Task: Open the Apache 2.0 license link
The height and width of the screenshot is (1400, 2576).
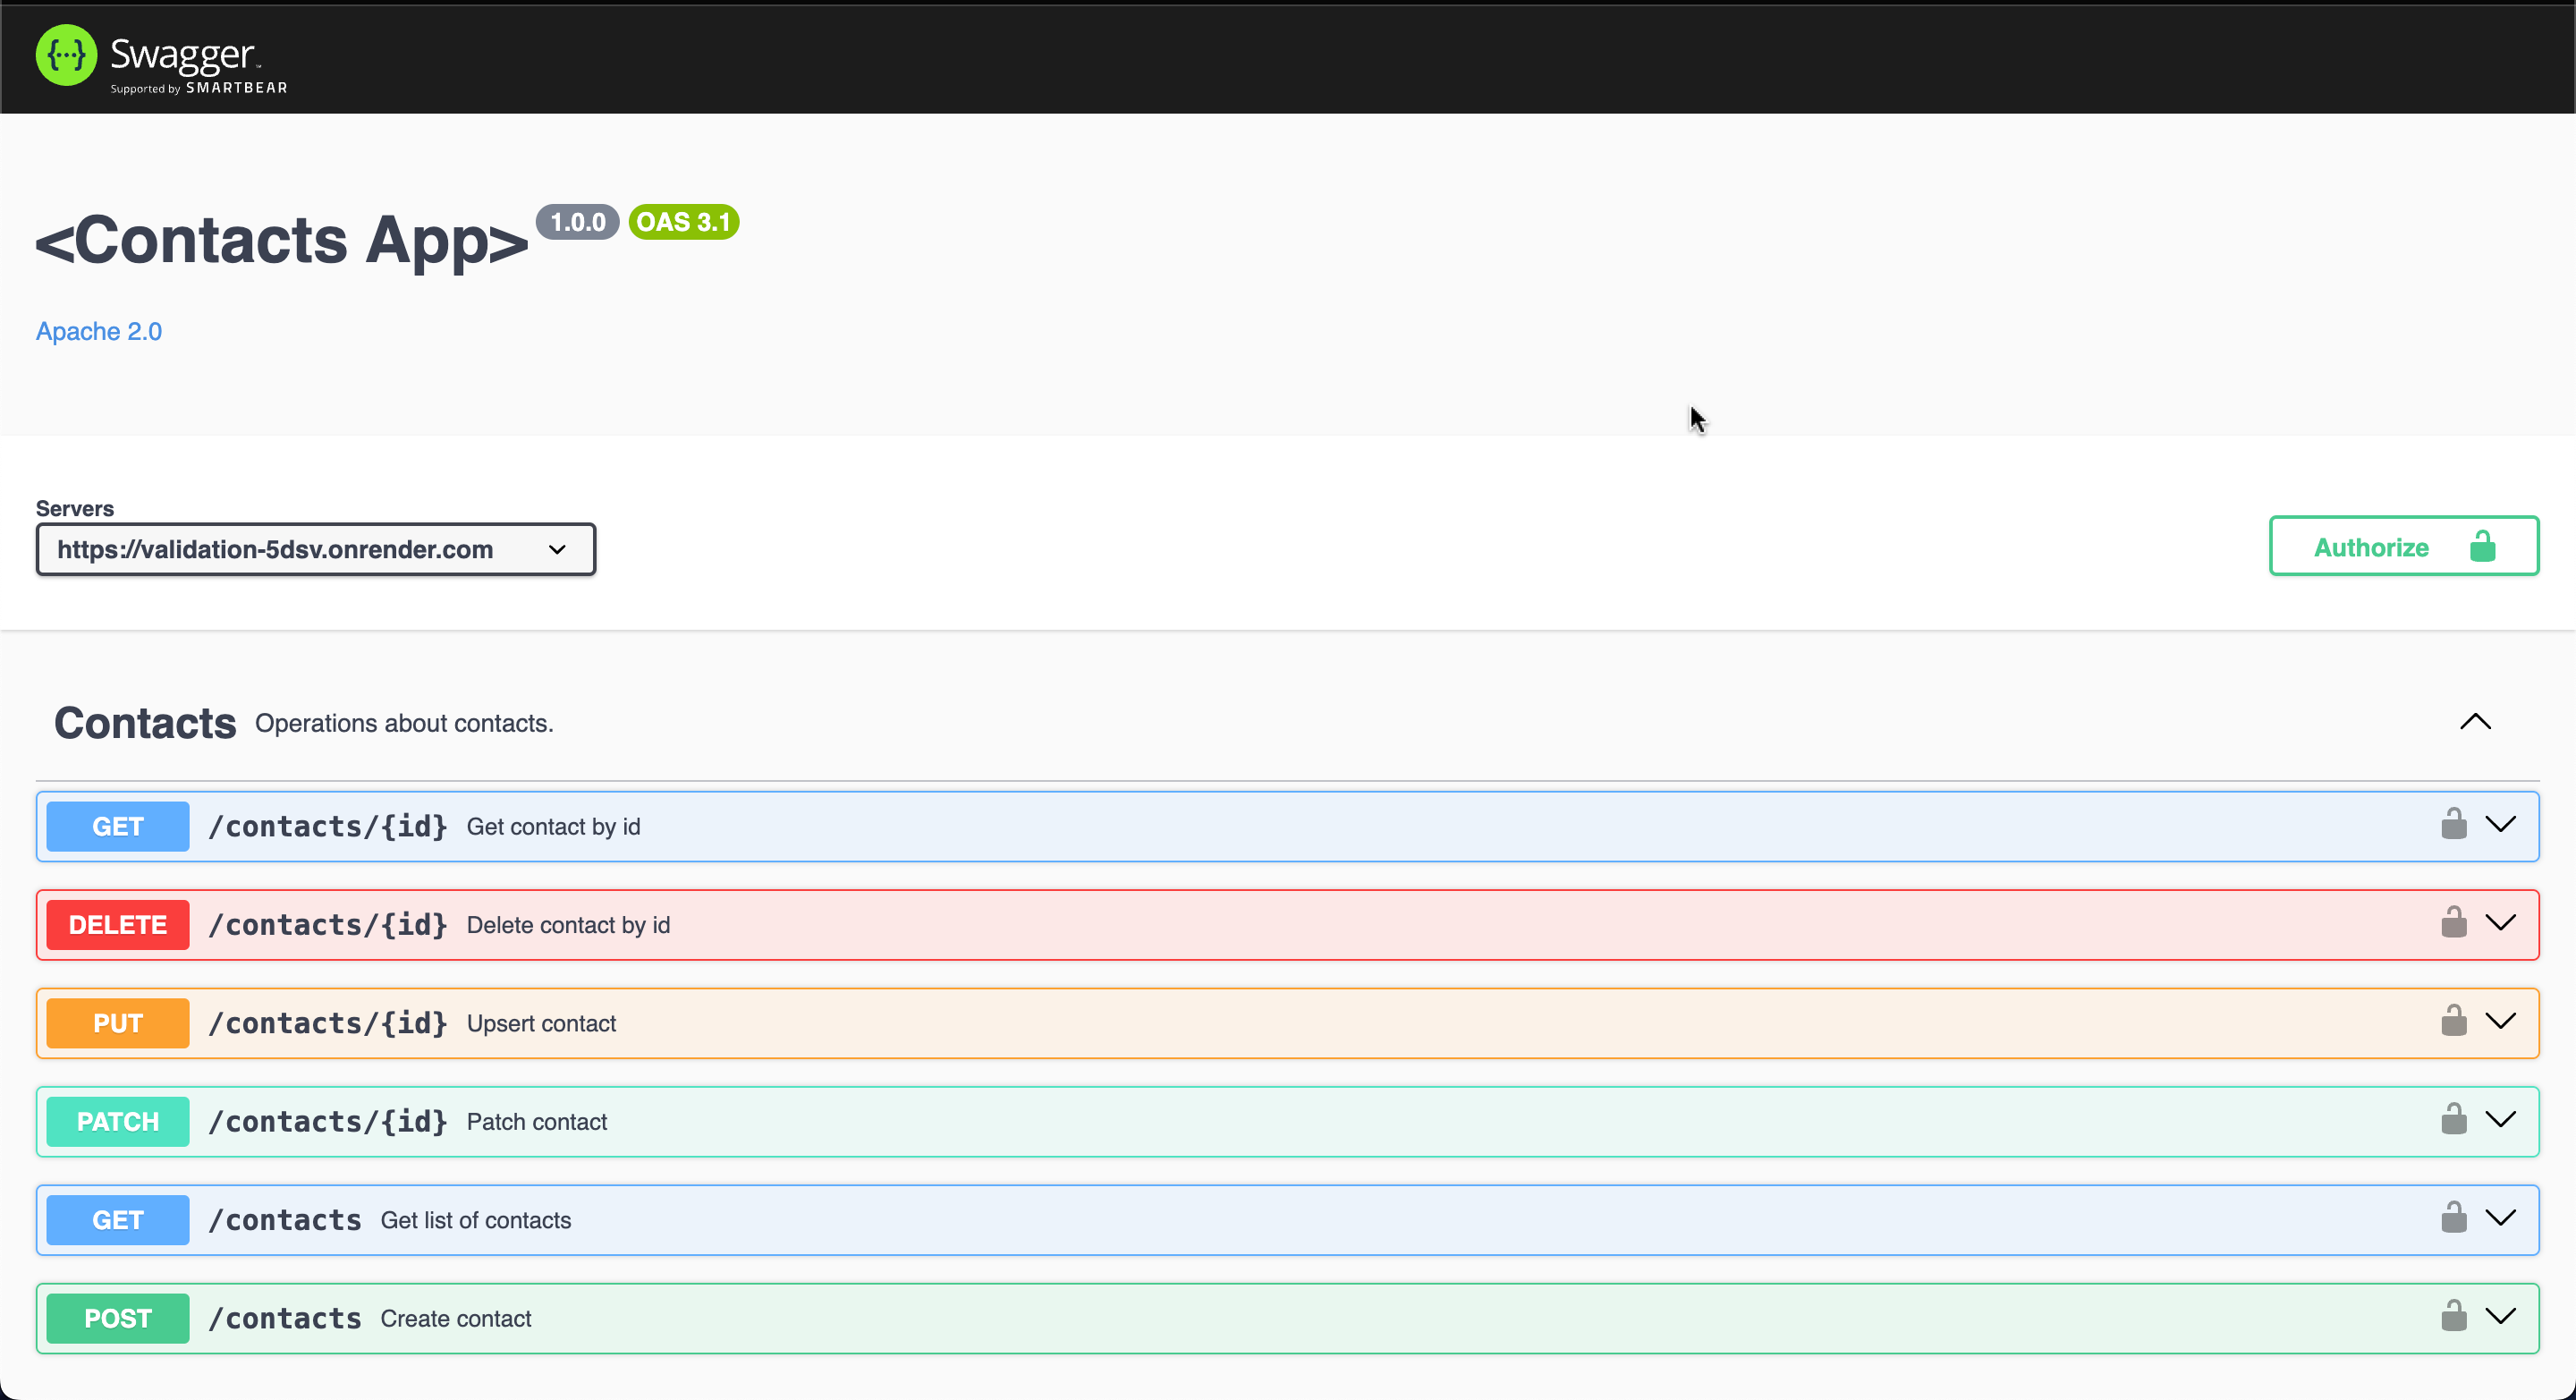Action: click(x=98, y=331)
